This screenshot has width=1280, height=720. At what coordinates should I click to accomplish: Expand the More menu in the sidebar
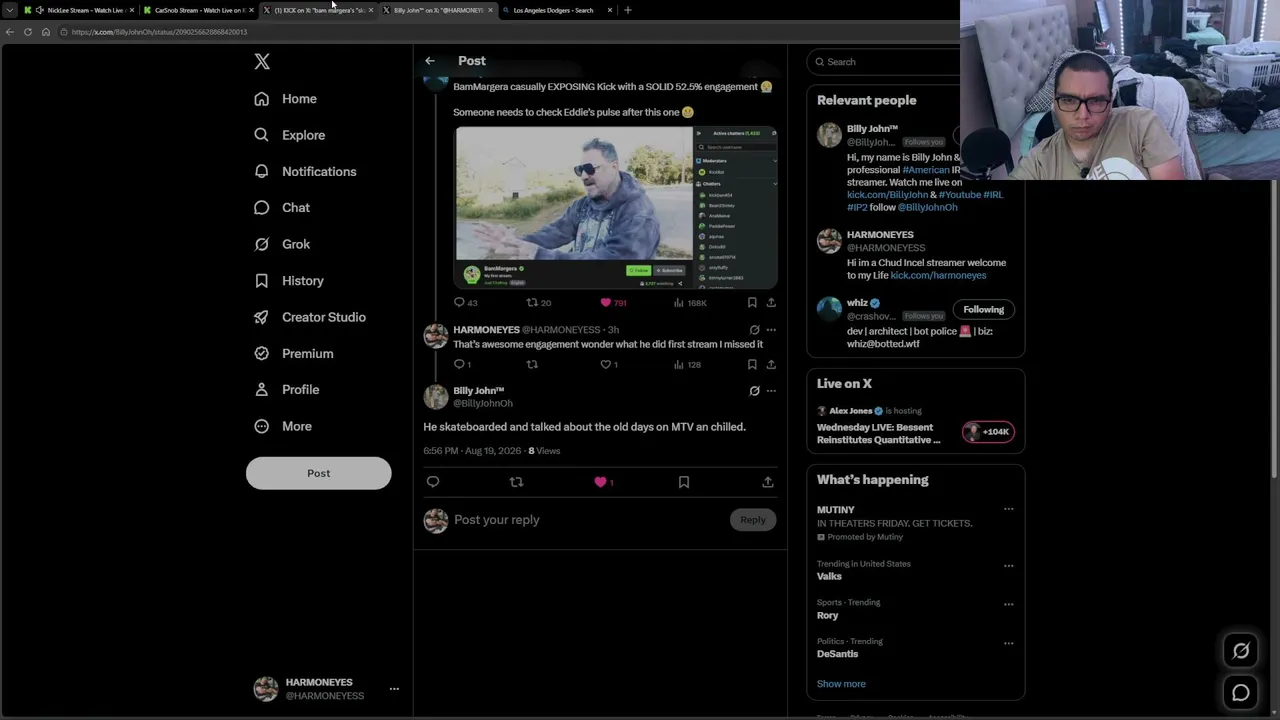tap(283, 426)
